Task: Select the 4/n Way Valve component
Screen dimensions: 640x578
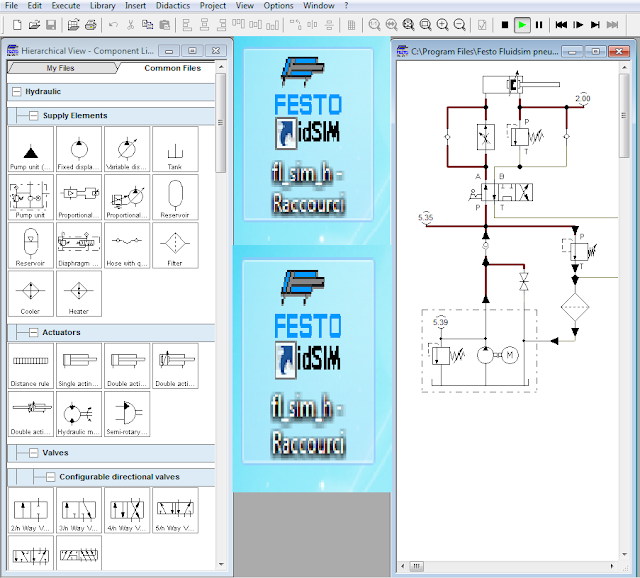Action: (127, 510)
